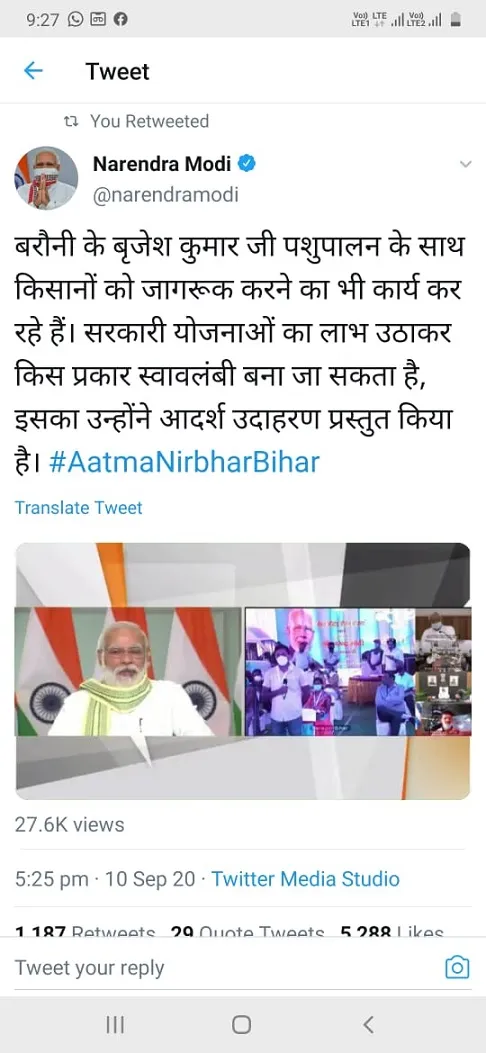The height and width of the screenshot is (1053, 486).
Task: Tap the blue verified badge
Action: click(248, 163)
